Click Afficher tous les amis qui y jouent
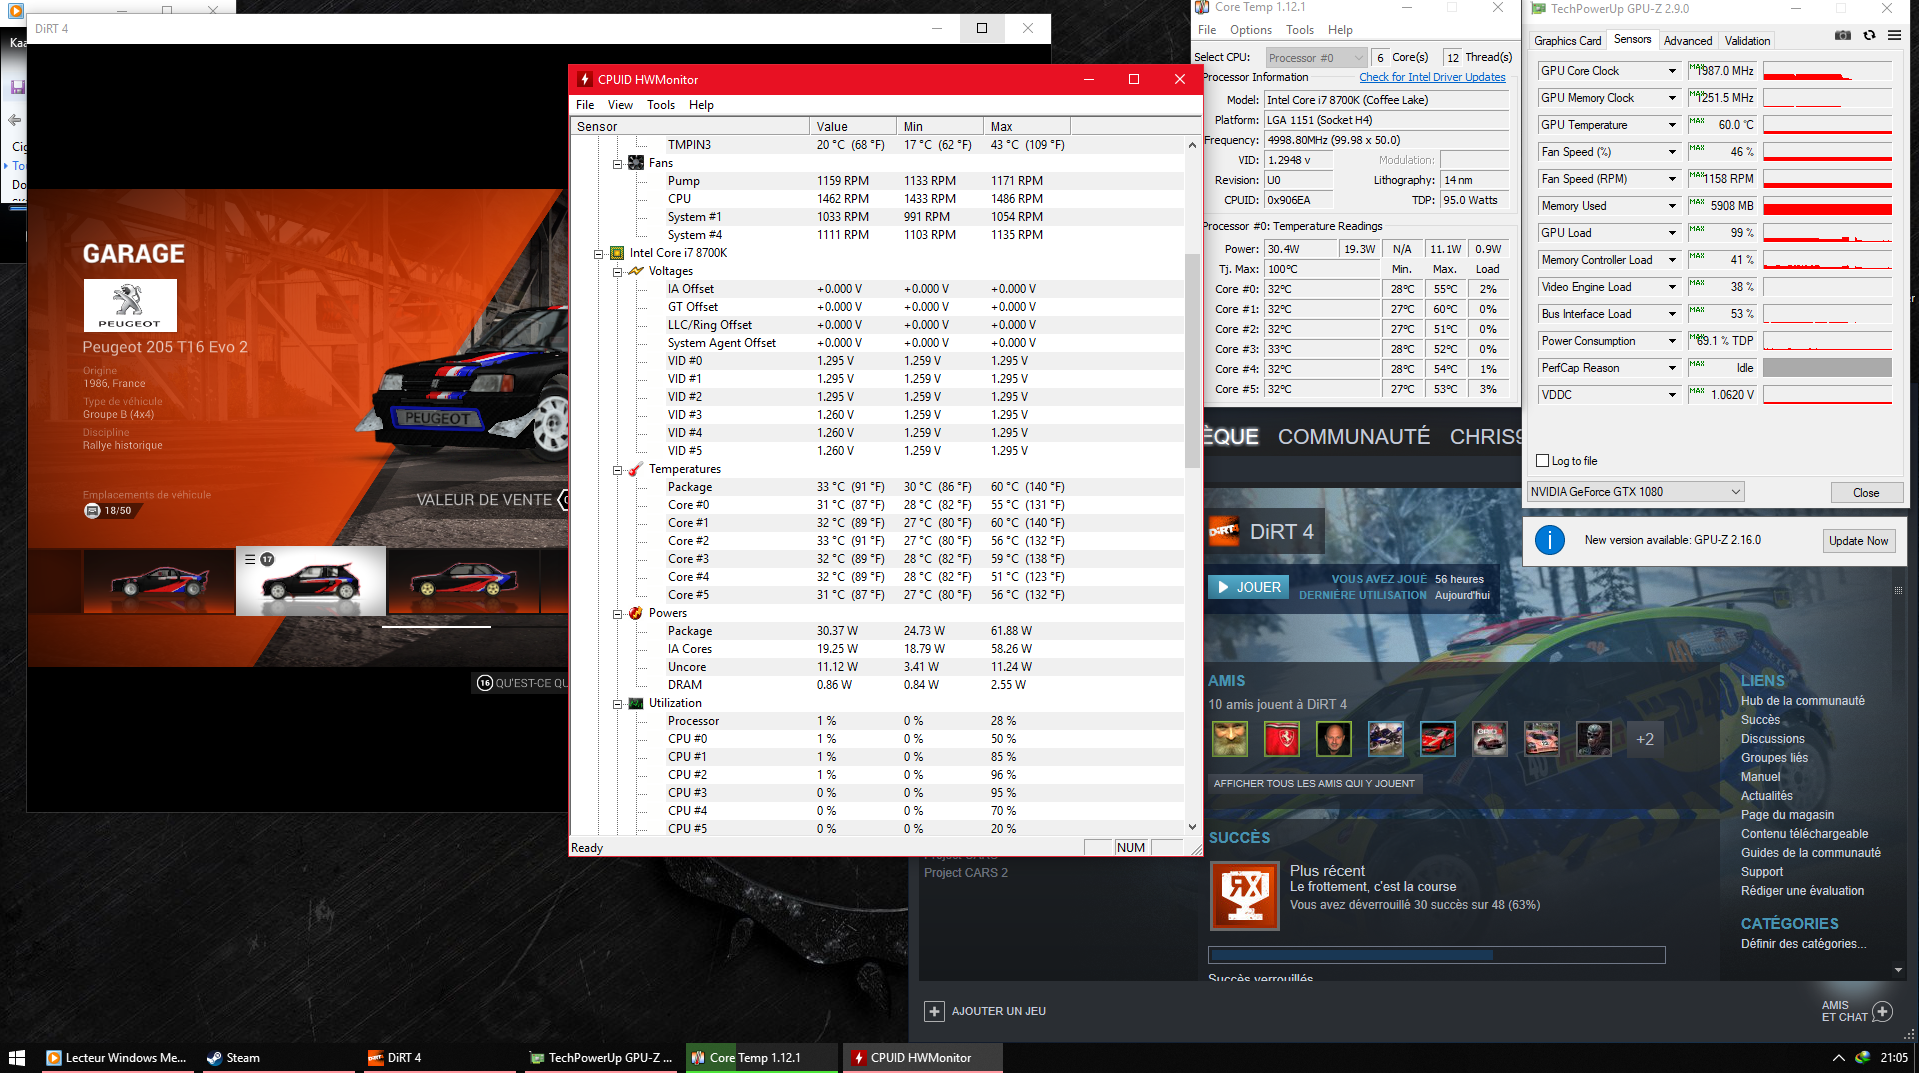 tap(1314, 784)
